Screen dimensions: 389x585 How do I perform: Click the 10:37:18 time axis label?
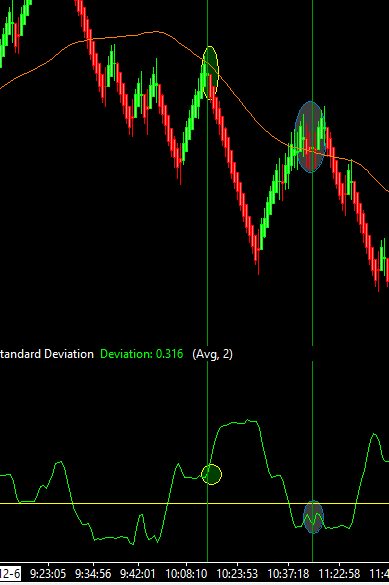(x=288, y=573)
